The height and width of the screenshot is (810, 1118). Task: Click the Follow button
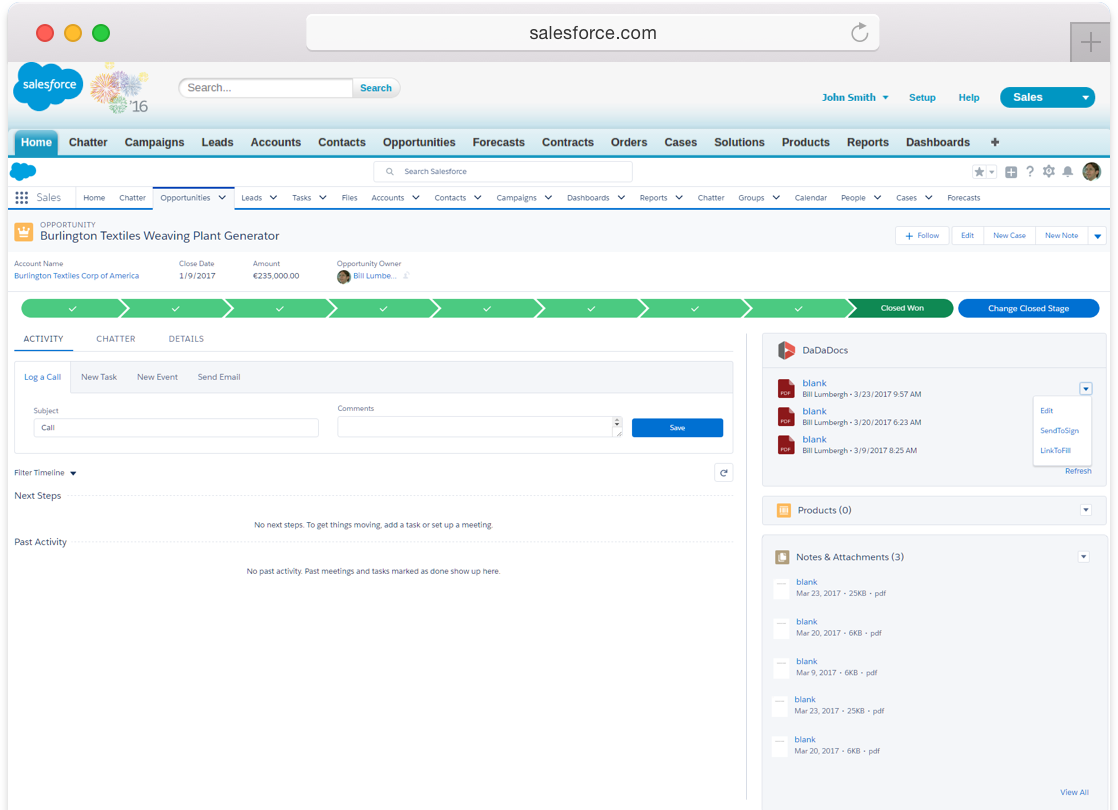922,236
